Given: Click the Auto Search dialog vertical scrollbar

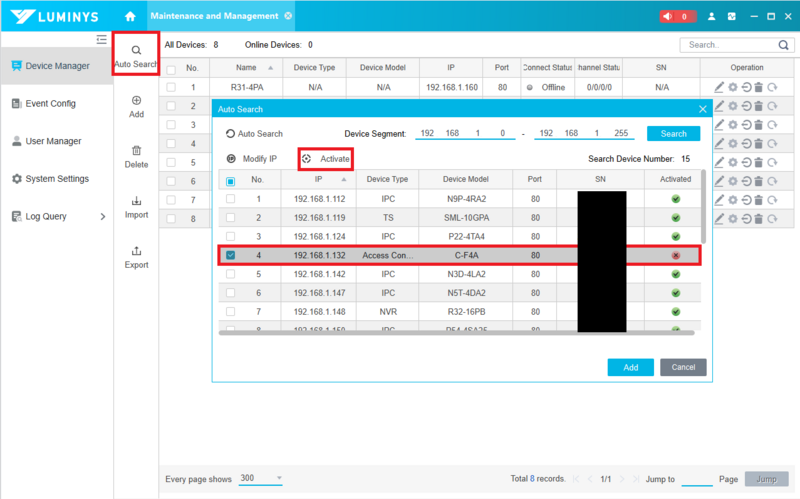Looking at the screenshot, I should click(x=704, y=207).
